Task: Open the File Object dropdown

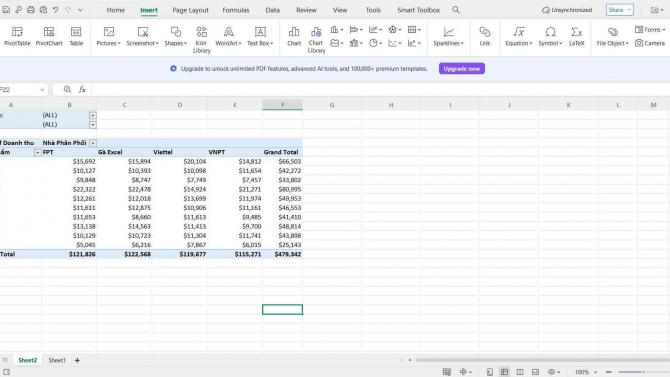Action: tap(612, 36)
